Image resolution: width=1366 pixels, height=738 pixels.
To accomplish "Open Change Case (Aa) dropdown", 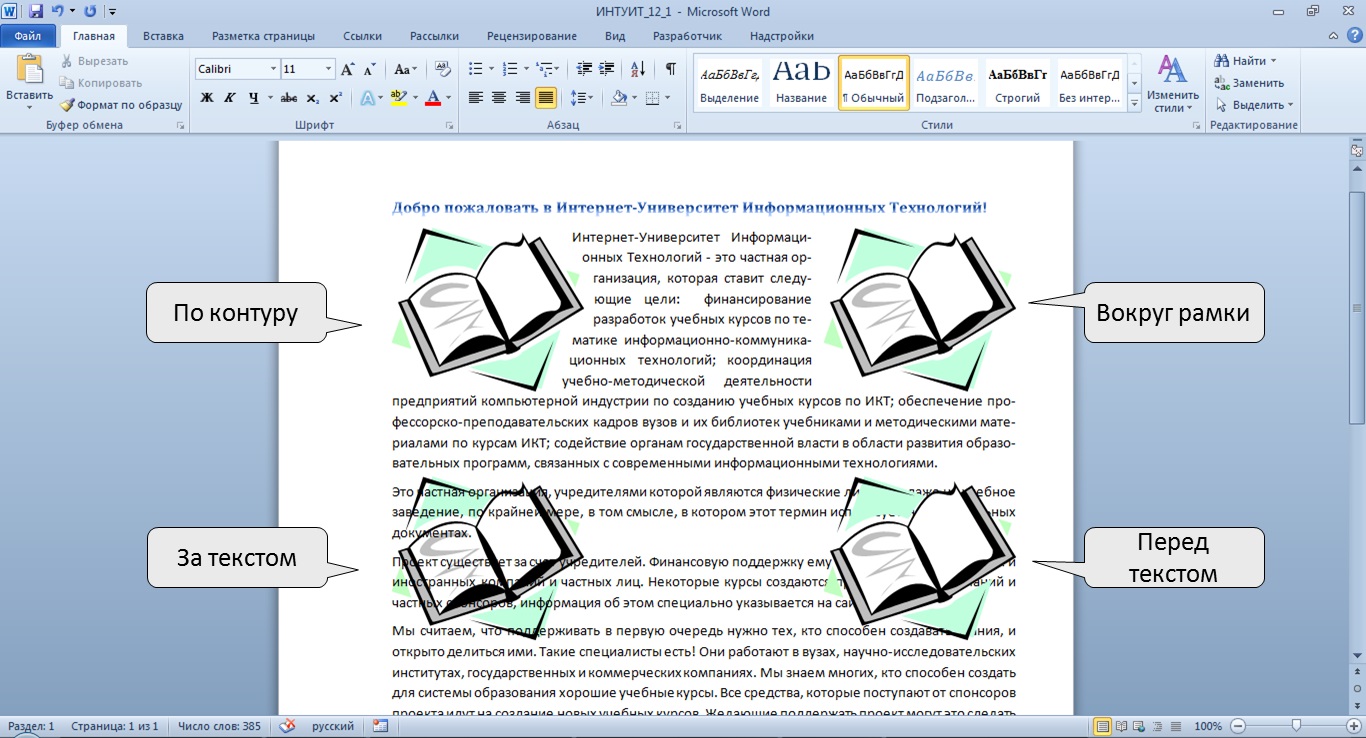I will [405, 69].
